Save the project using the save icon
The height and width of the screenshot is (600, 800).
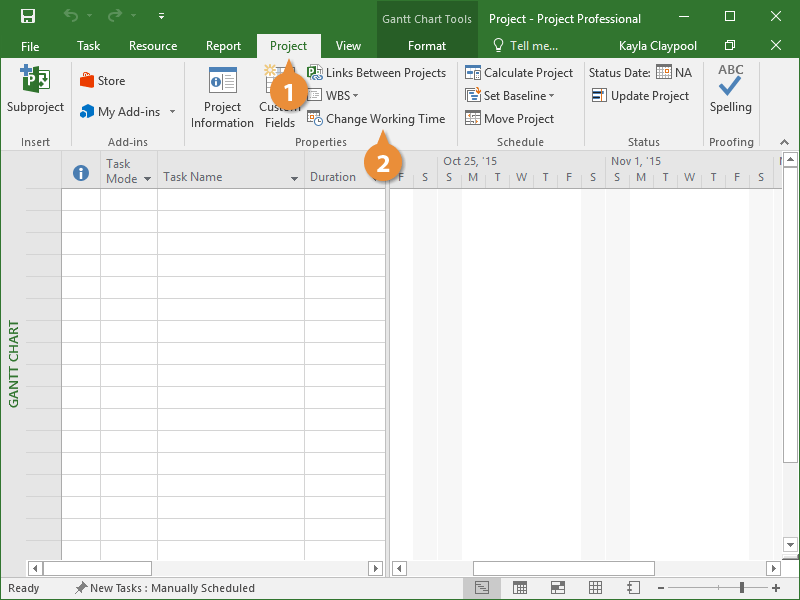click(x=28, y=17)
